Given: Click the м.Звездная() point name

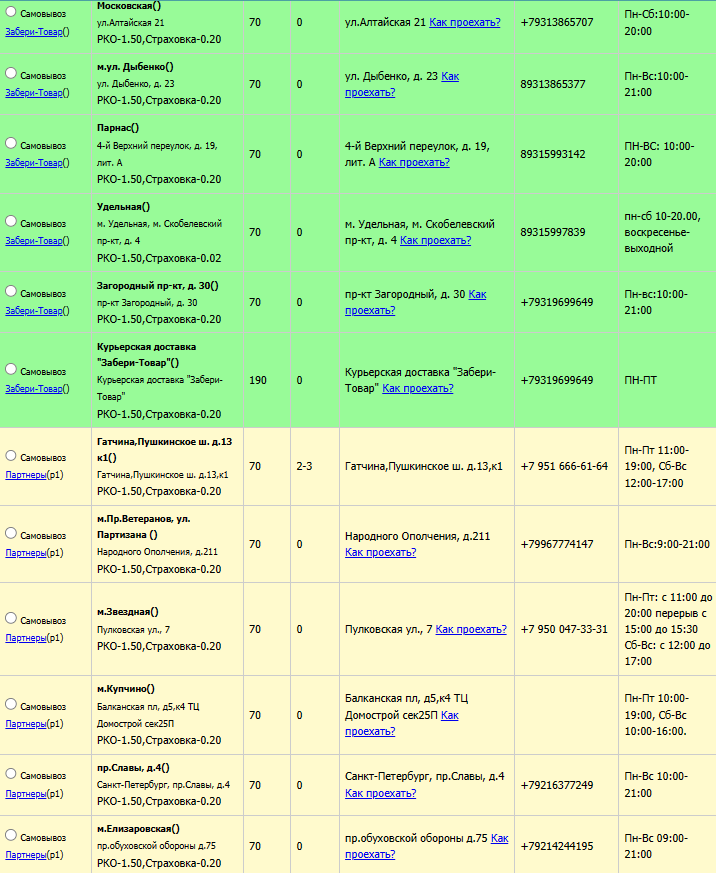Looking at the screenshot, I should click(x=127, y=611).
